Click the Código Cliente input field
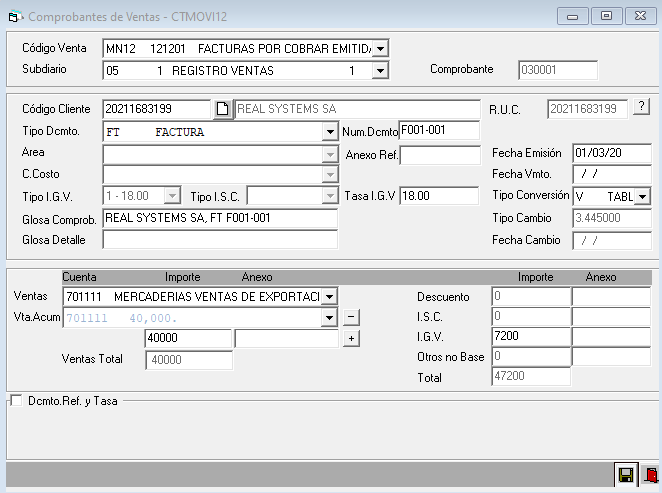This screenshot has height=493, width=662. point(157,109)
